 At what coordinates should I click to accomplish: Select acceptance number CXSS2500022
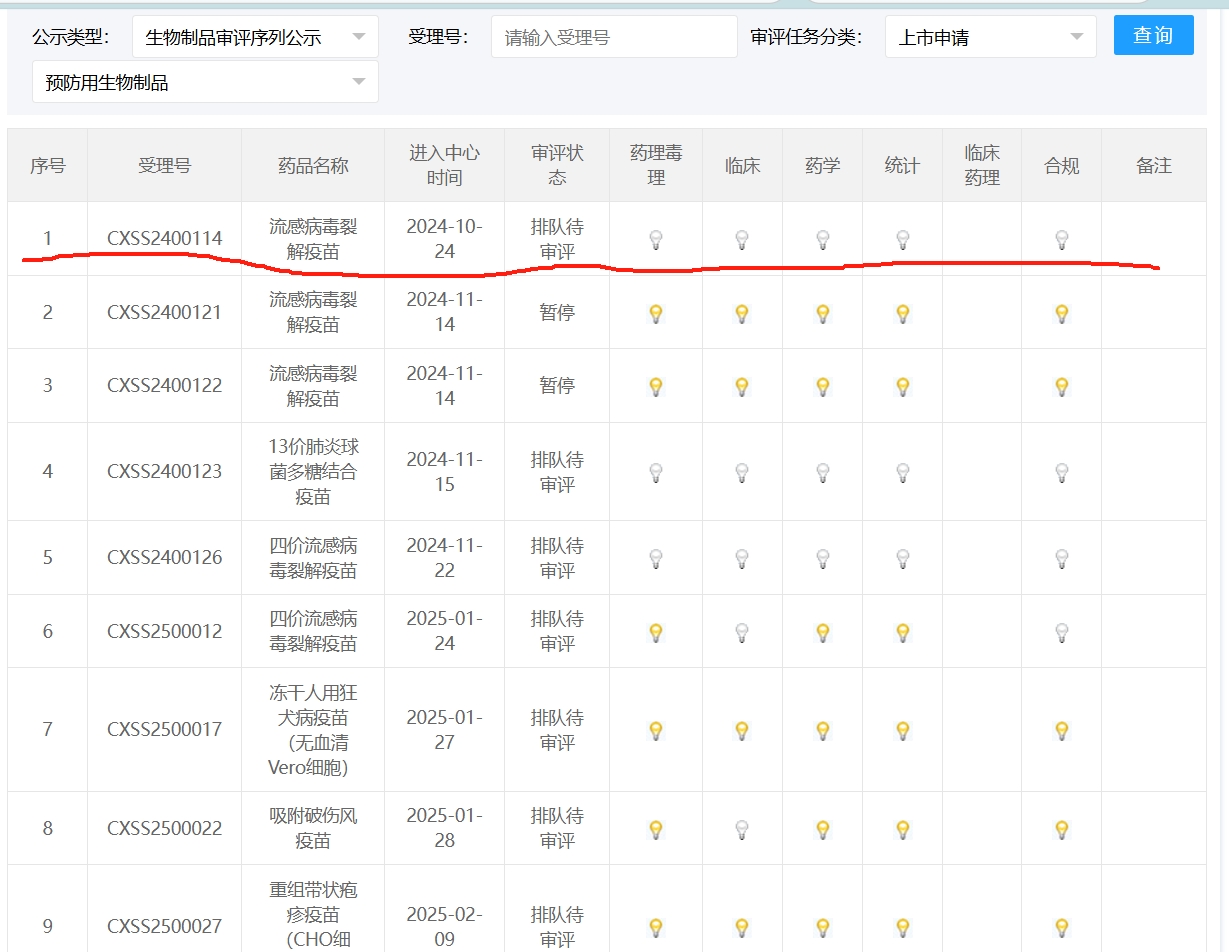tap(165, 829)
